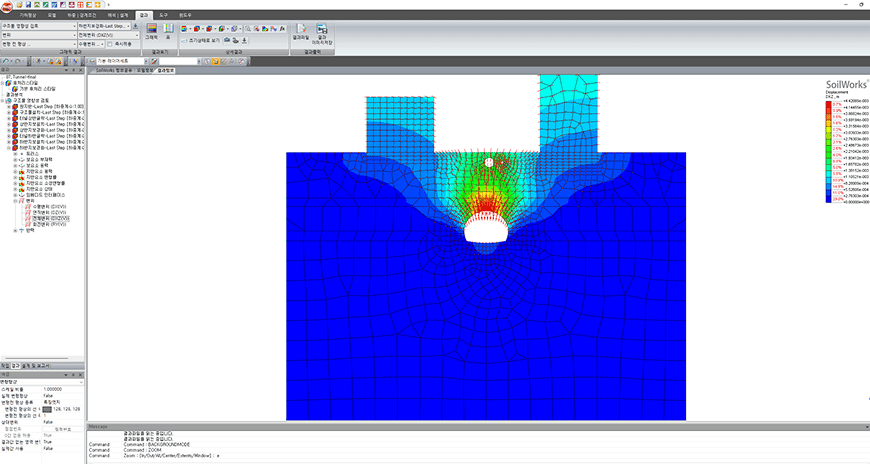Open the DXZ(V) result component dropdown
Screen dimensions: 870x464
click(x=108, y=35)
